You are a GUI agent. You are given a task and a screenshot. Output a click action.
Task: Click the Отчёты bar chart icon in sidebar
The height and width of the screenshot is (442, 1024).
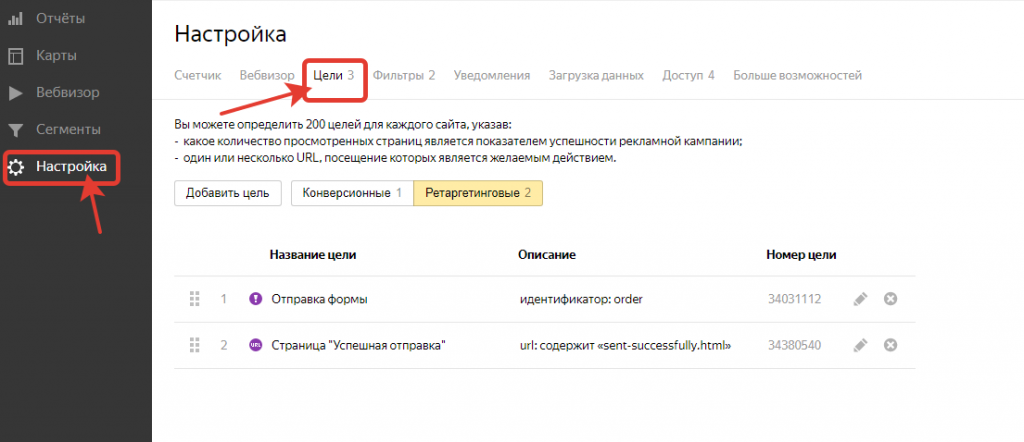16,18
